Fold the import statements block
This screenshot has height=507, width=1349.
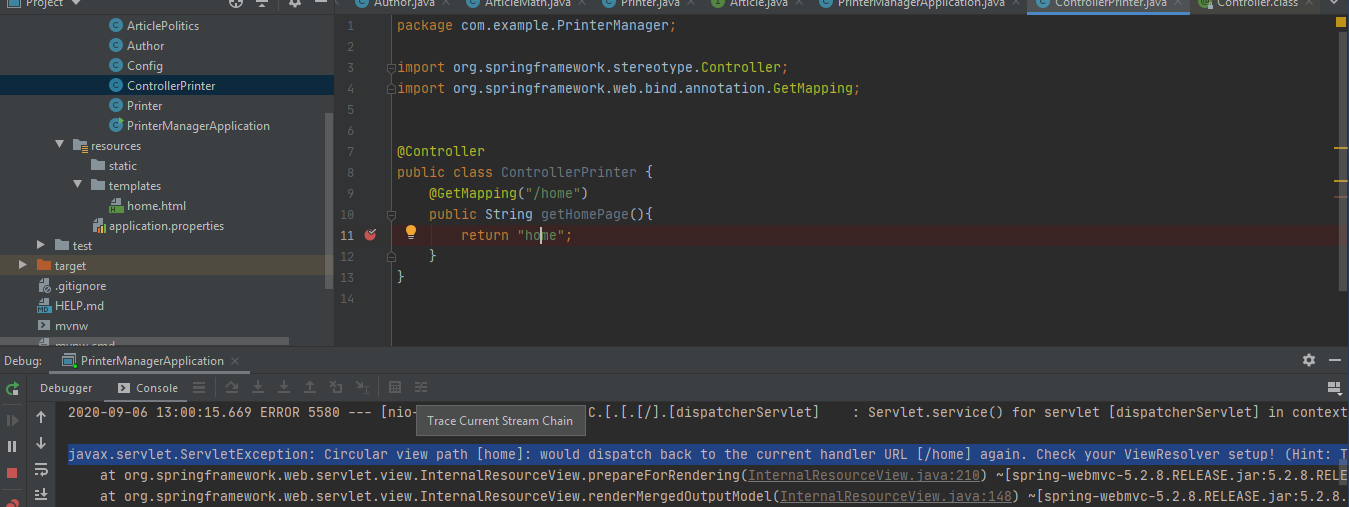tap(389, 67)
